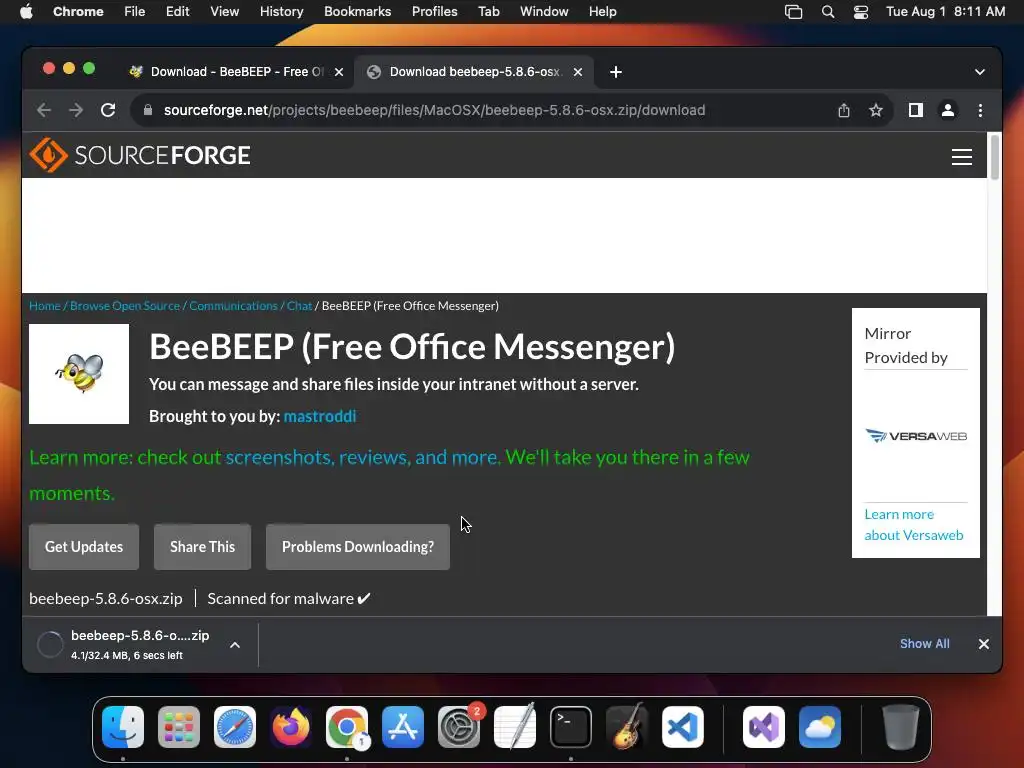Click the BeeBEEP bee project icon

79,374
